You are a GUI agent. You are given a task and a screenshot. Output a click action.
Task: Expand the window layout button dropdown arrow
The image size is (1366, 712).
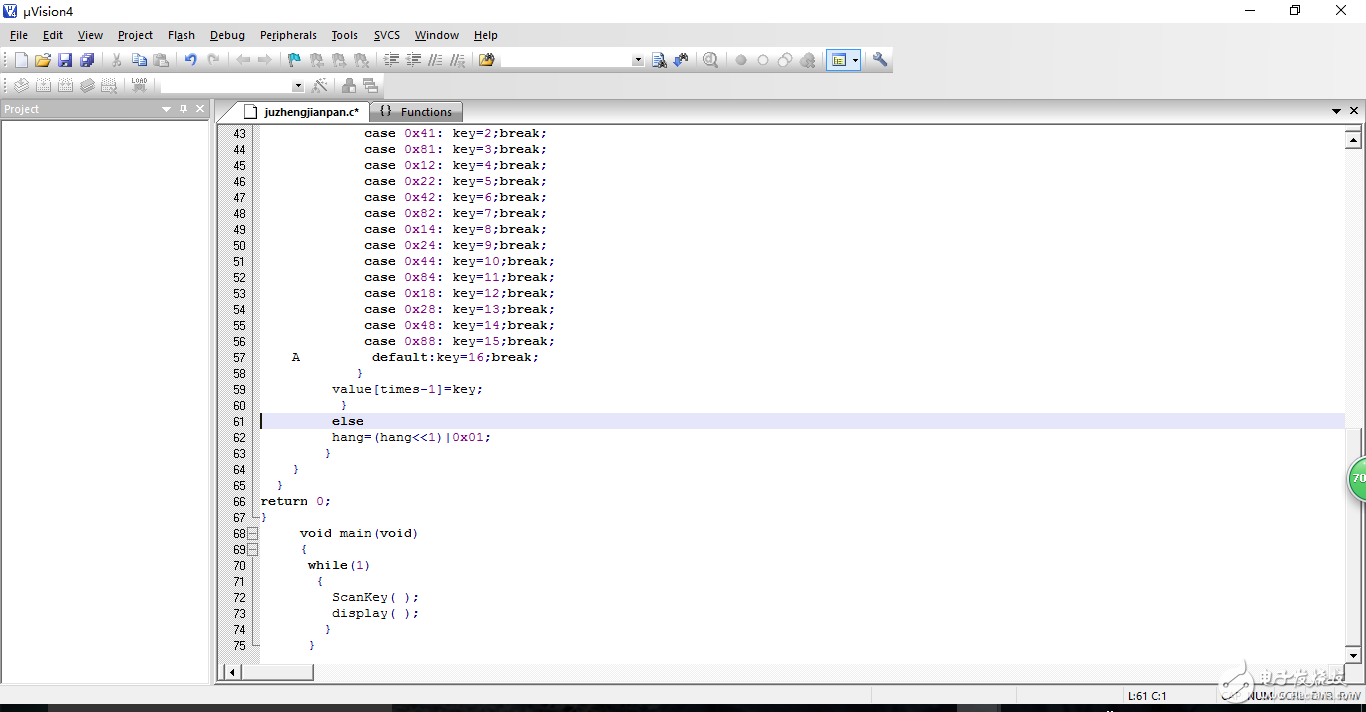[855, 60]
